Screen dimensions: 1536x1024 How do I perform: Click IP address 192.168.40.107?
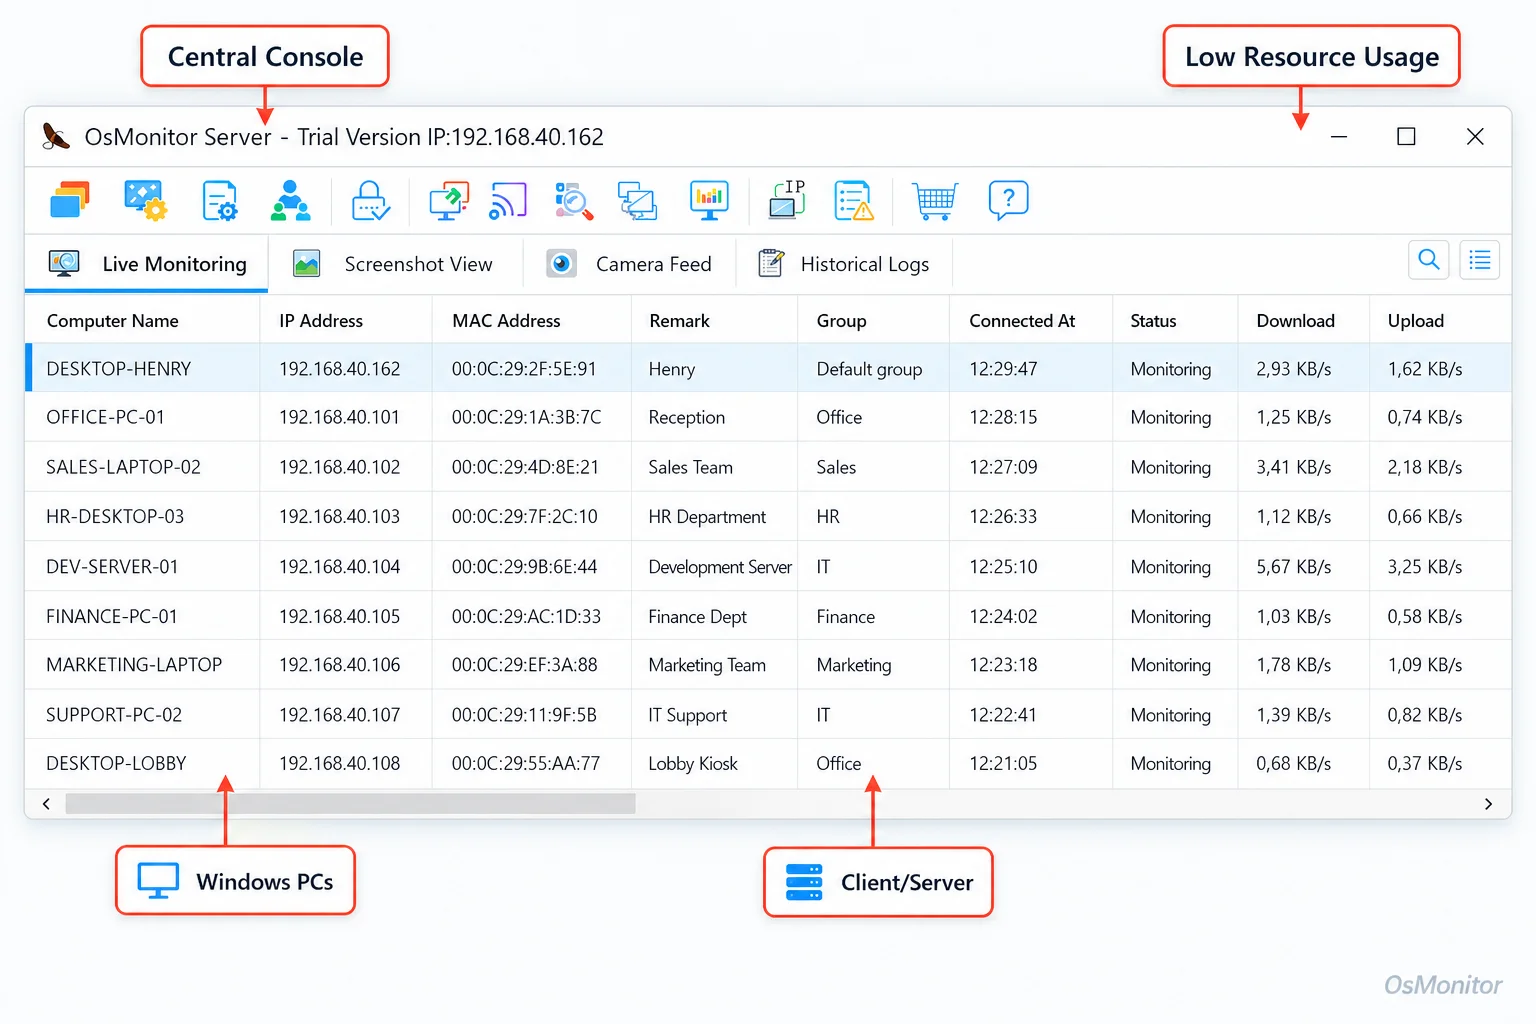point(339,715)
